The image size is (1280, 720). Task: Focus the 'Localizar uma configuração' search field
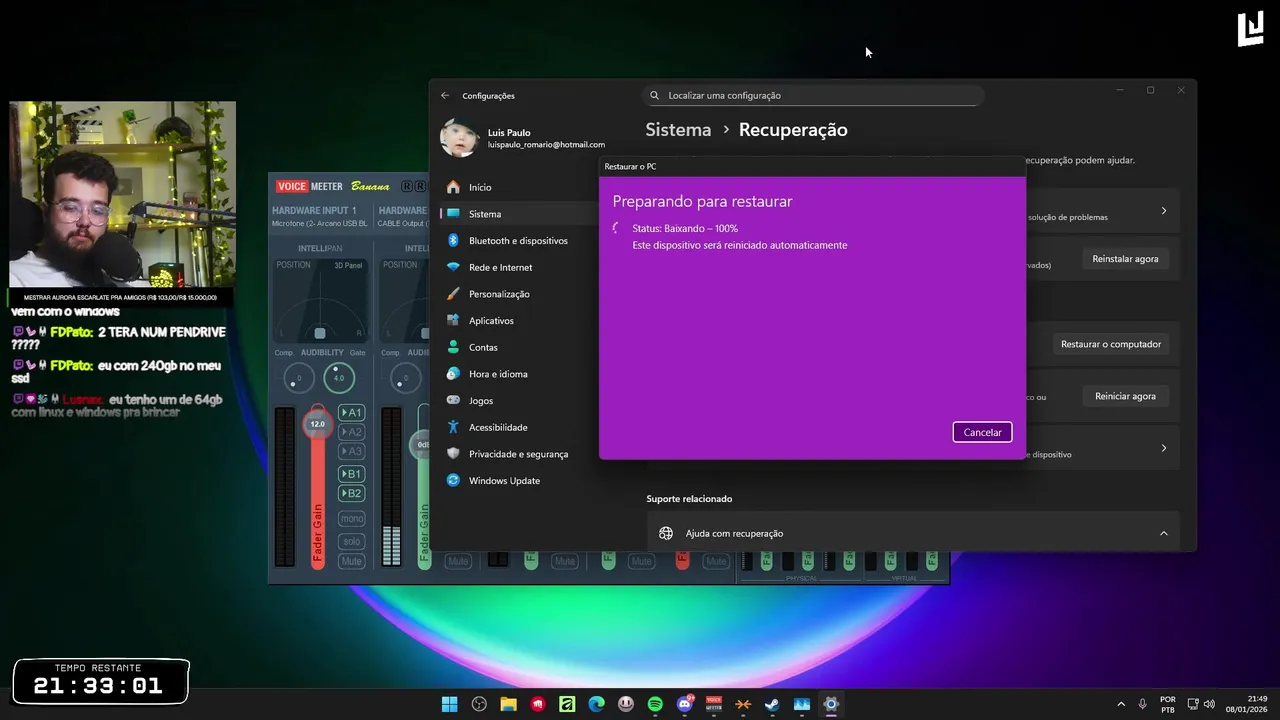coord(813,96)
